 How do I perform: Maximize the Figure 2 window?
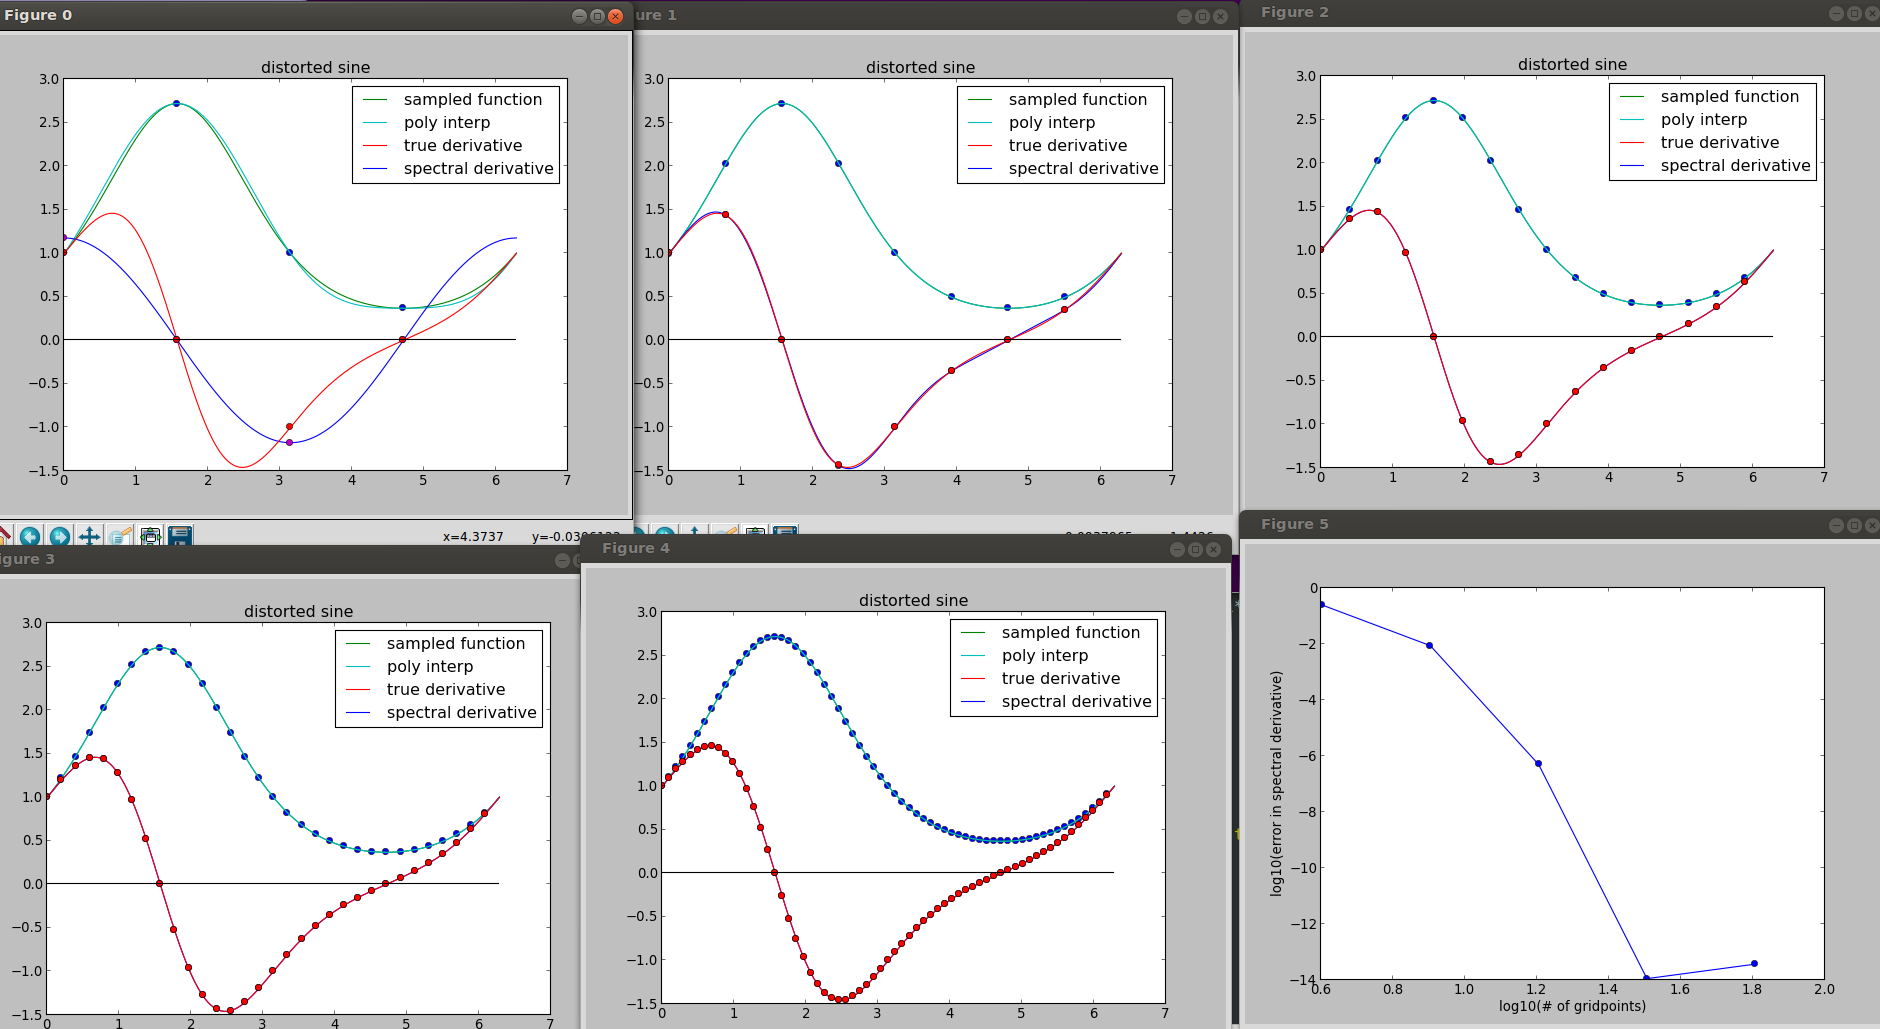[1854, 13]
